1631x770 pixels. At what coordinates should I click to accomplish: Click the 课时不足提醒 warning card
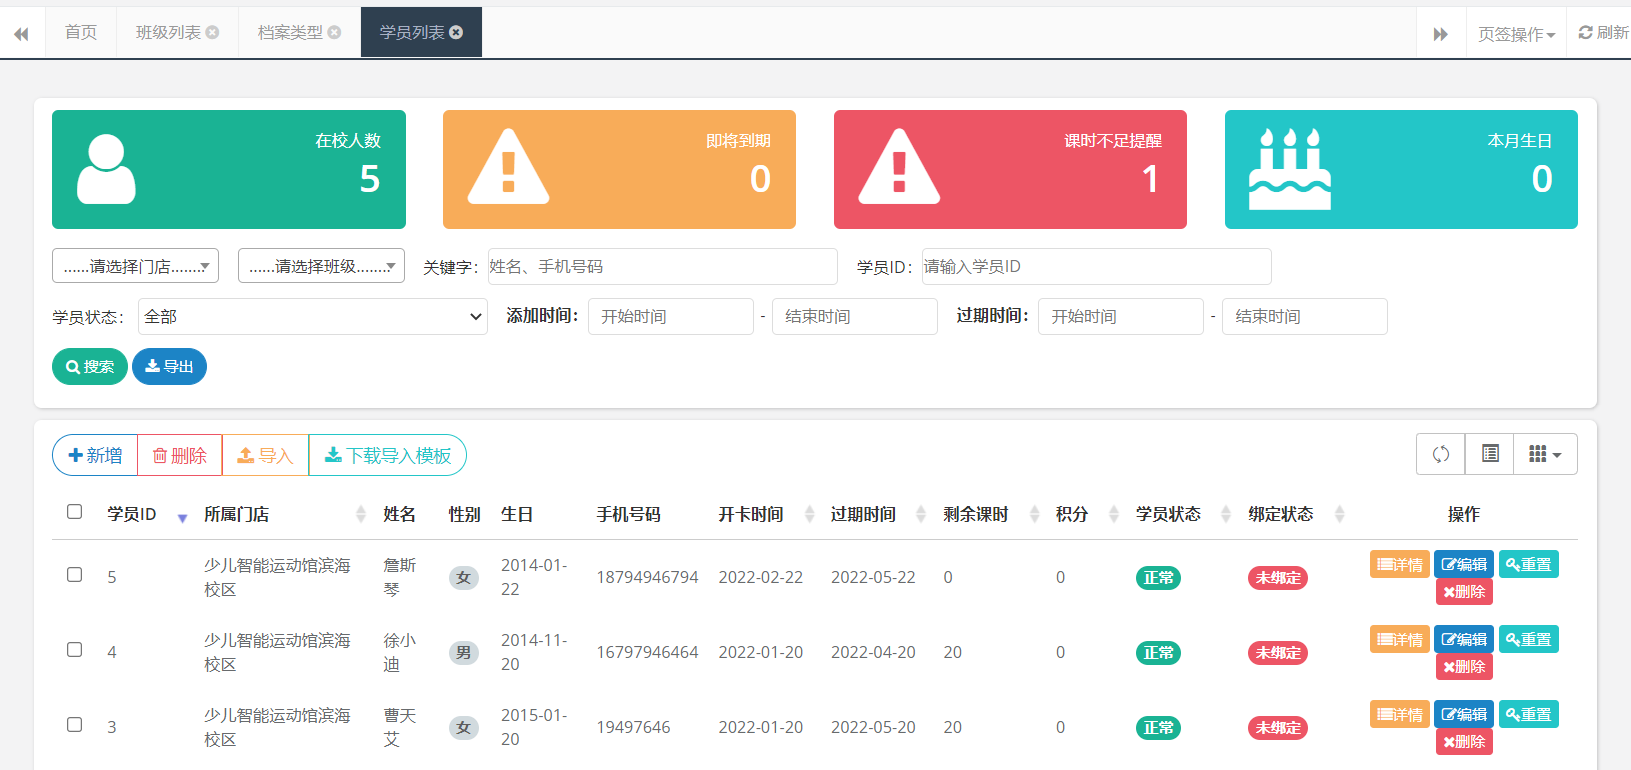coord(1009,169)
